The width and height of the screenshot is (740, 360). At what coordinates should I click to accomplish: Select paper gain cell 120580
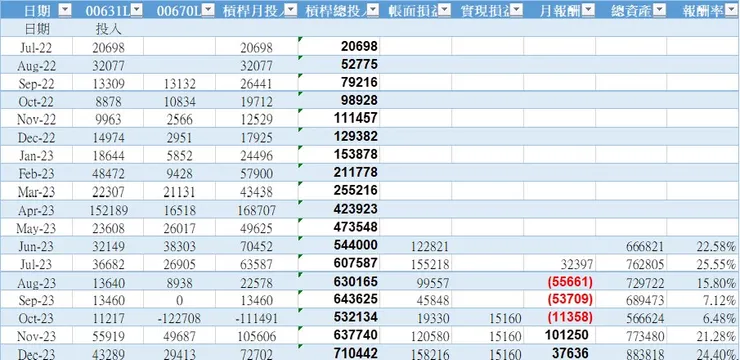(416, 336)
